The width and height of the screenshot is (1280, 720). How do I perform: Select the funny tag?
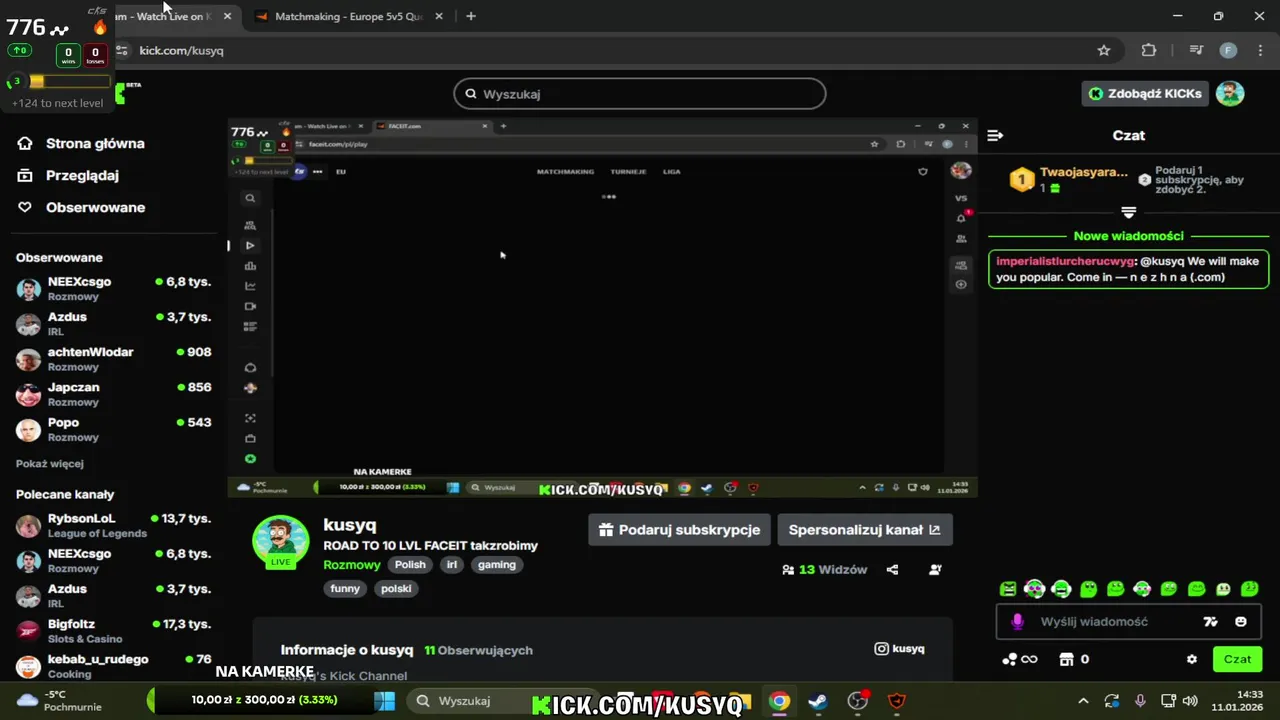345,589
